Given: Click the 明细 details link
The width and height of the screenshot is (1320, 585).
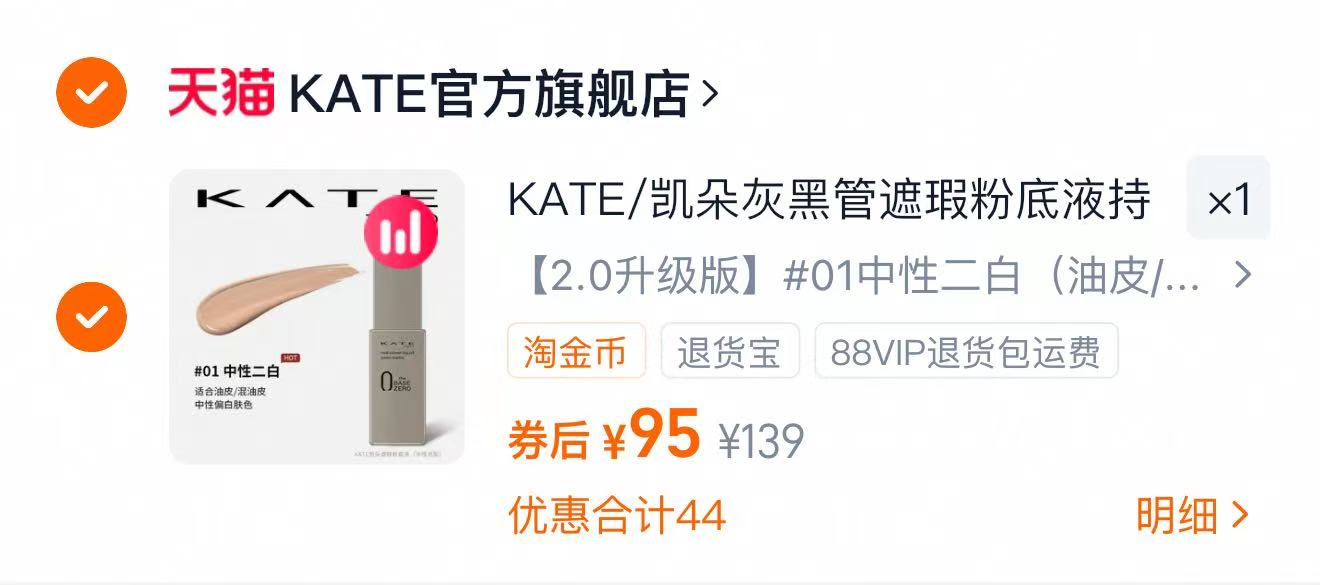Looking at the screenshot, I should click(x=1177, y=515).
